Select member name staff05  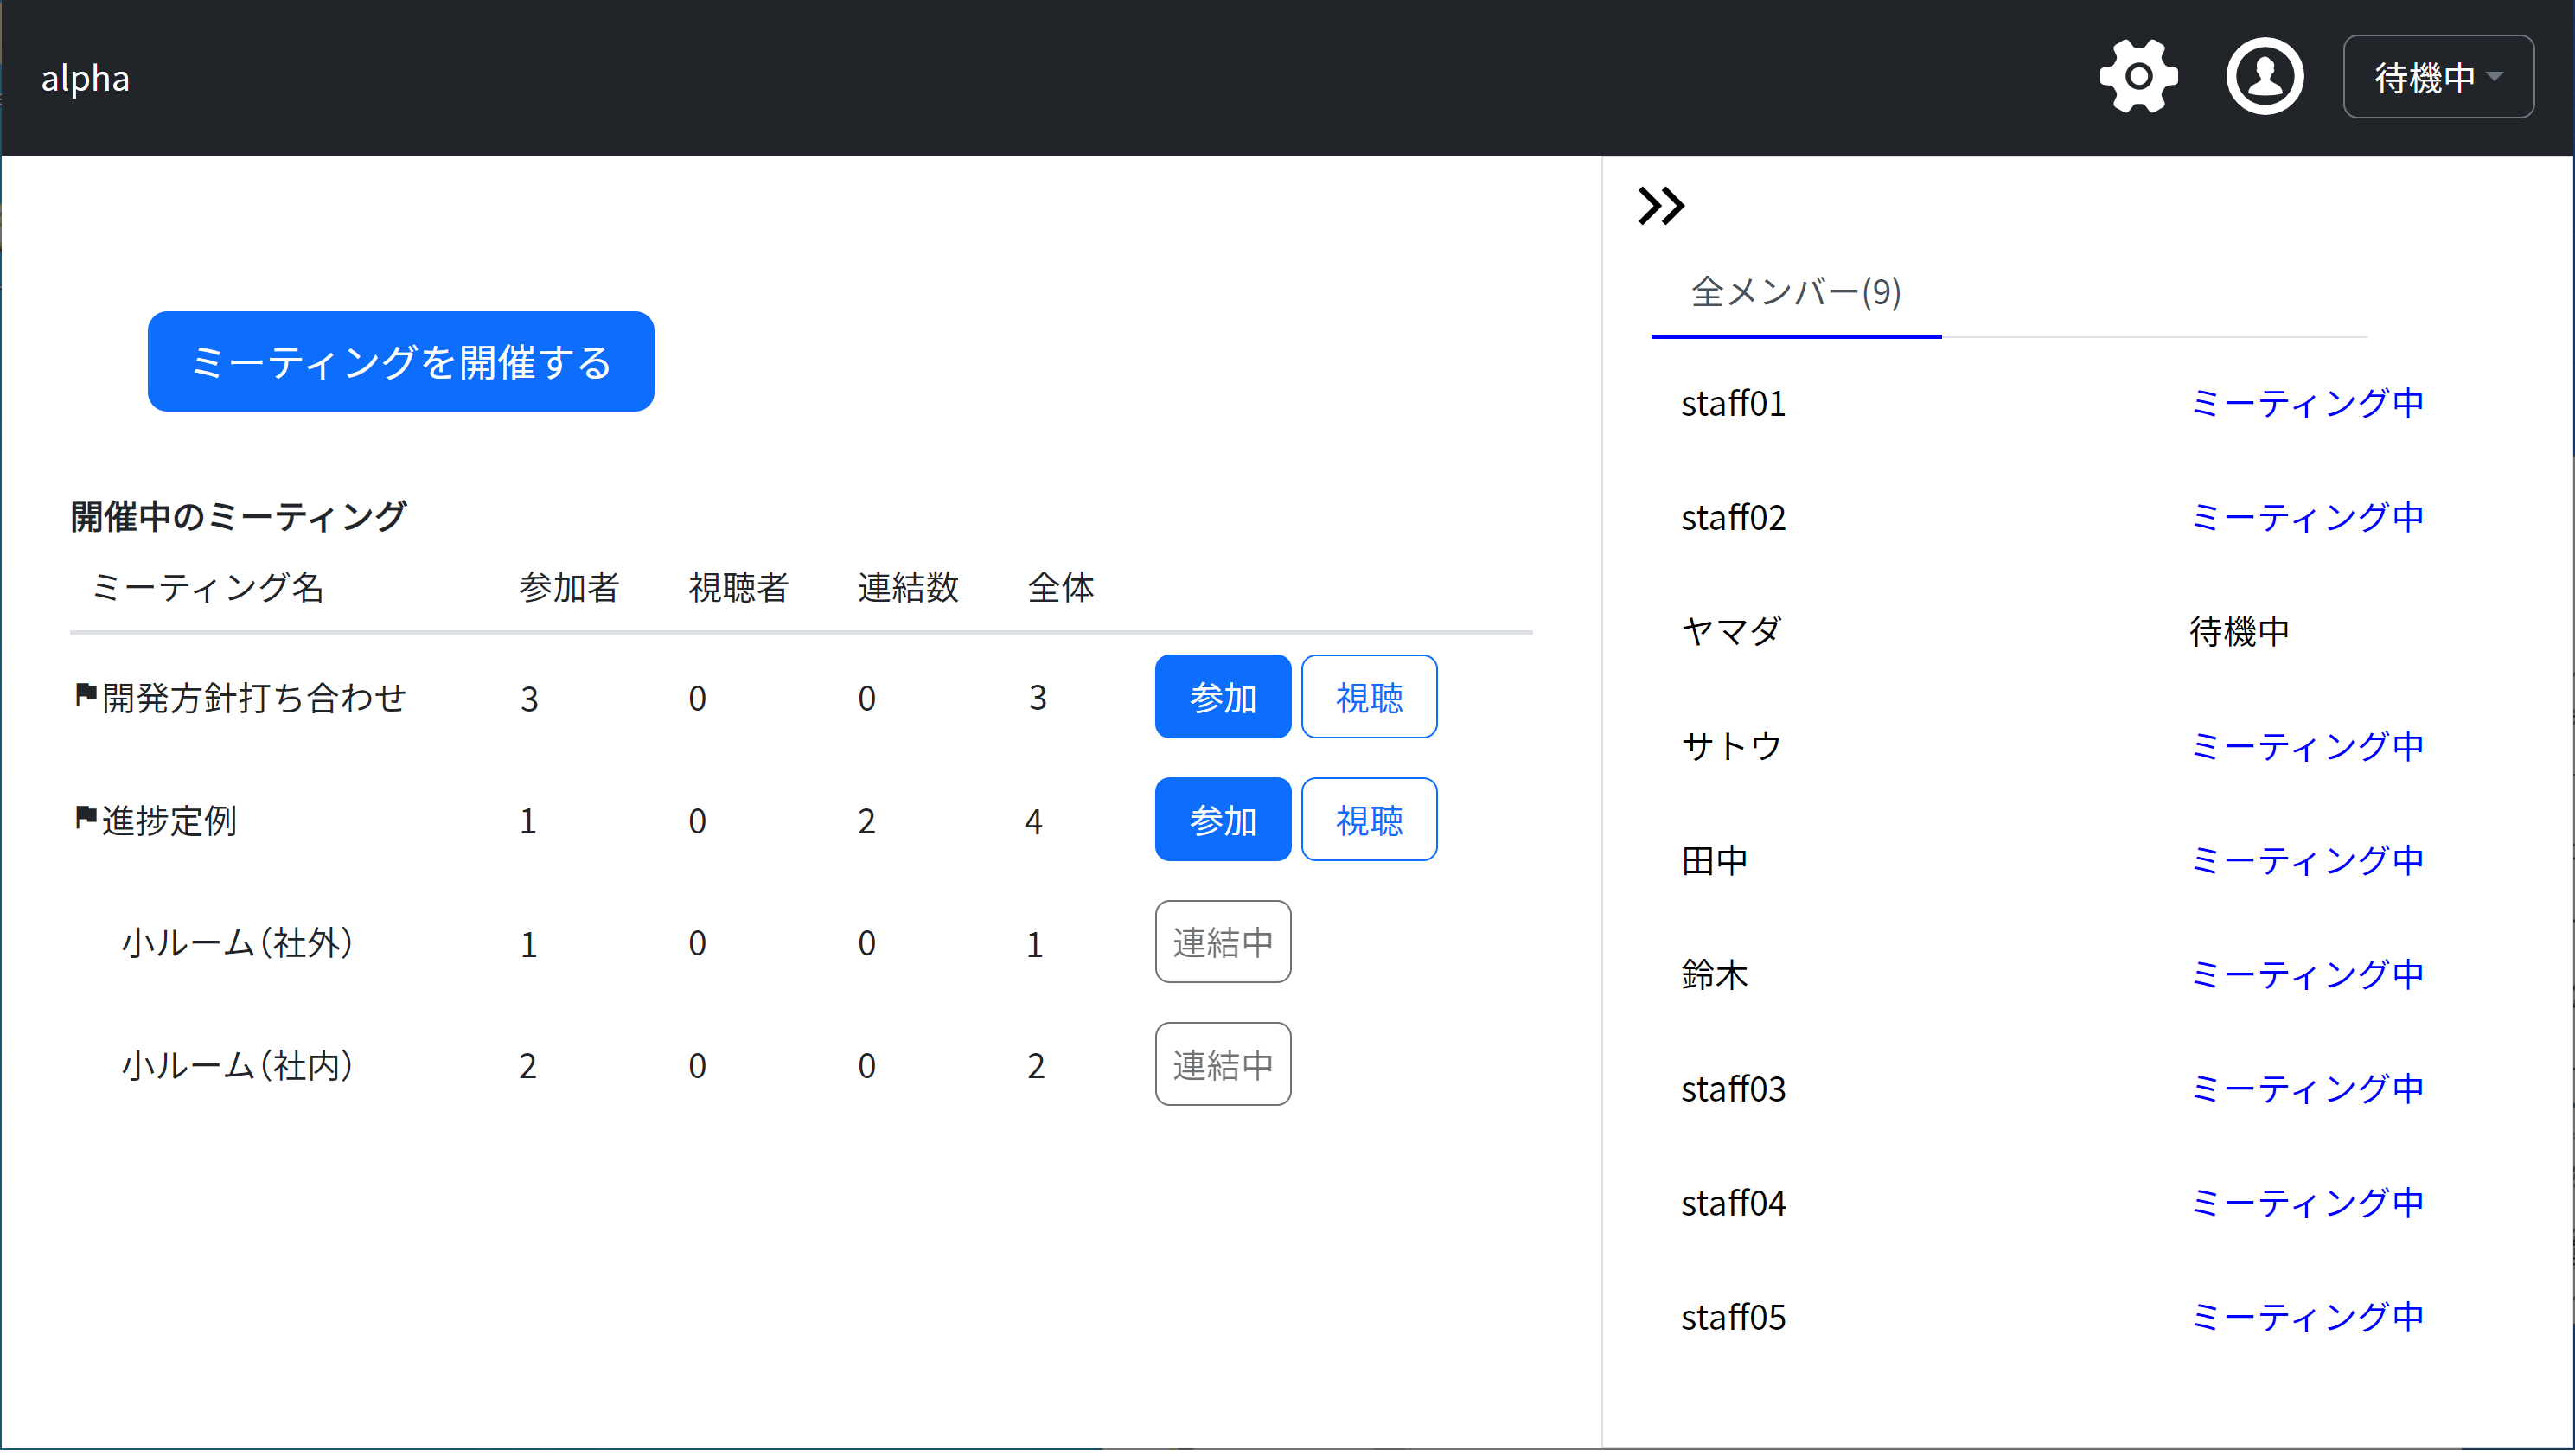click(x=1733, y=1318)
